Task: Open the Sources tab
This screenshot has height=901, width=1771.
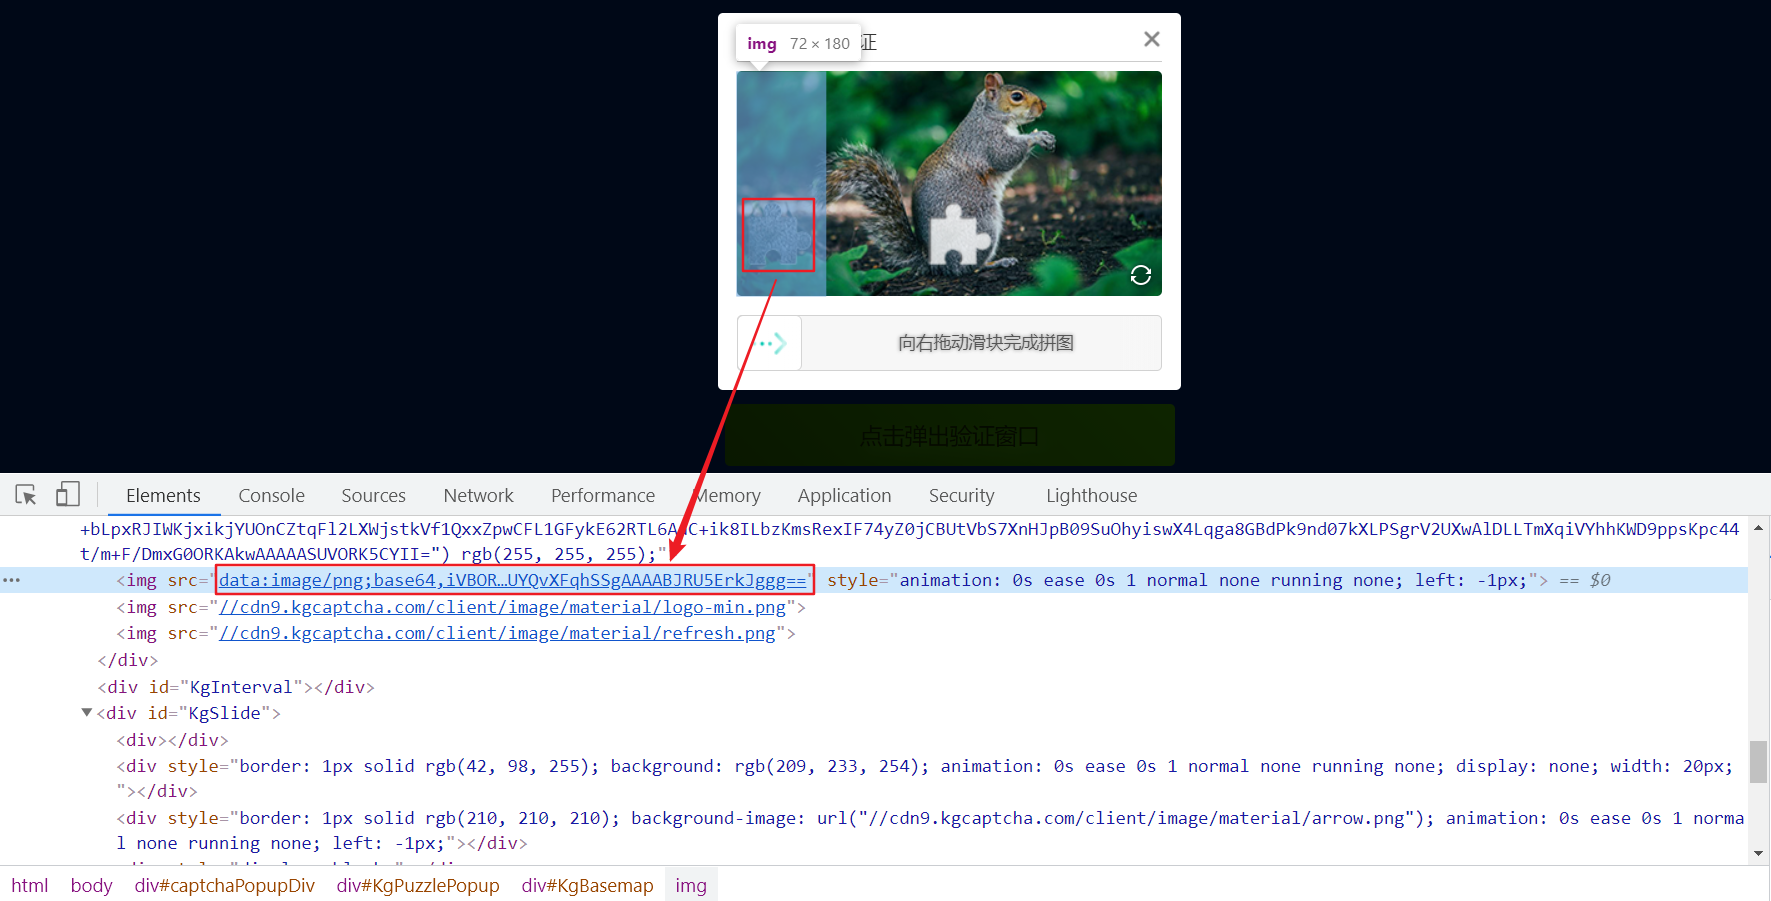Action: pyautogui.click(x=373, y=495)
